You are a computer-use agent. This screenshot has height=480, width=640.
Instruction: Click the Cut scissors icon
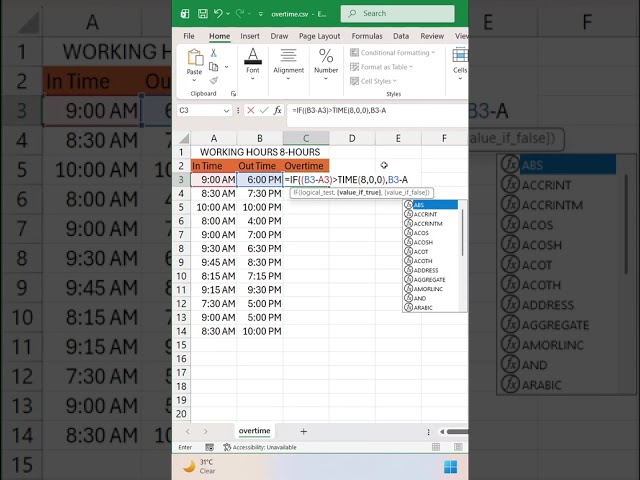point(213,53)
